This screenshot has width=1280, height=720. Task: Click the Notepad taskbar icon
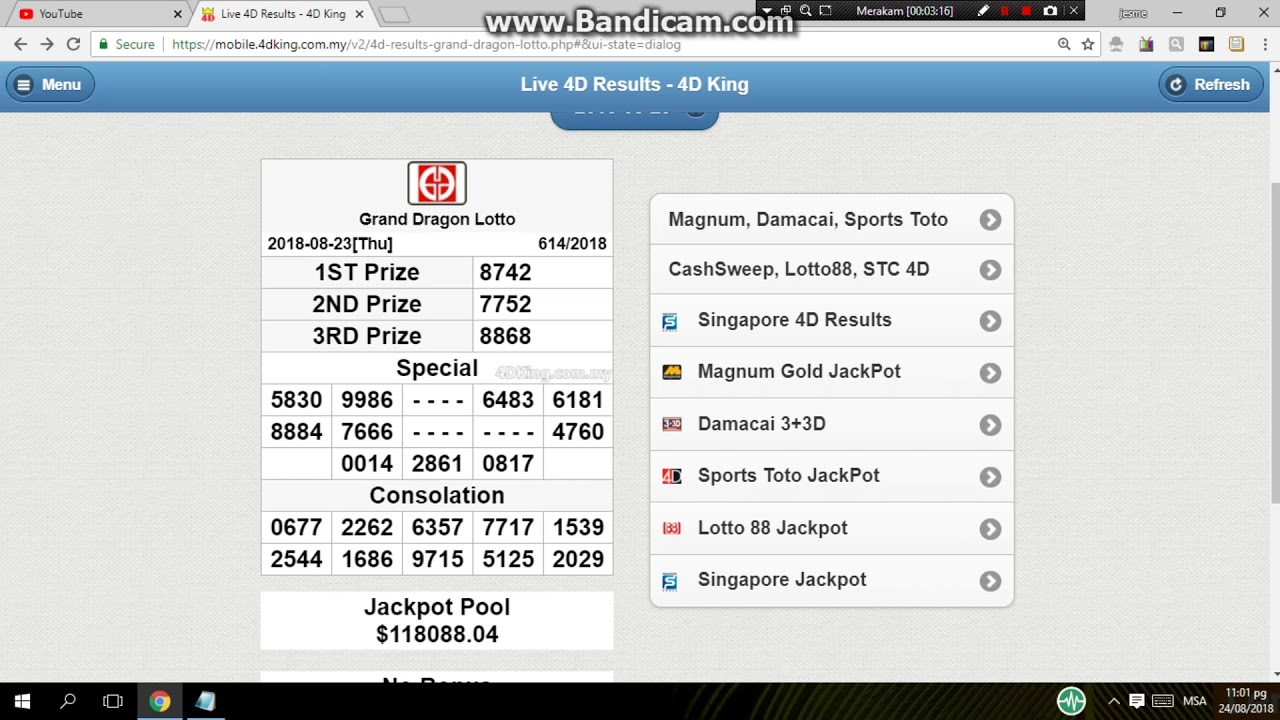coord(205,701)
